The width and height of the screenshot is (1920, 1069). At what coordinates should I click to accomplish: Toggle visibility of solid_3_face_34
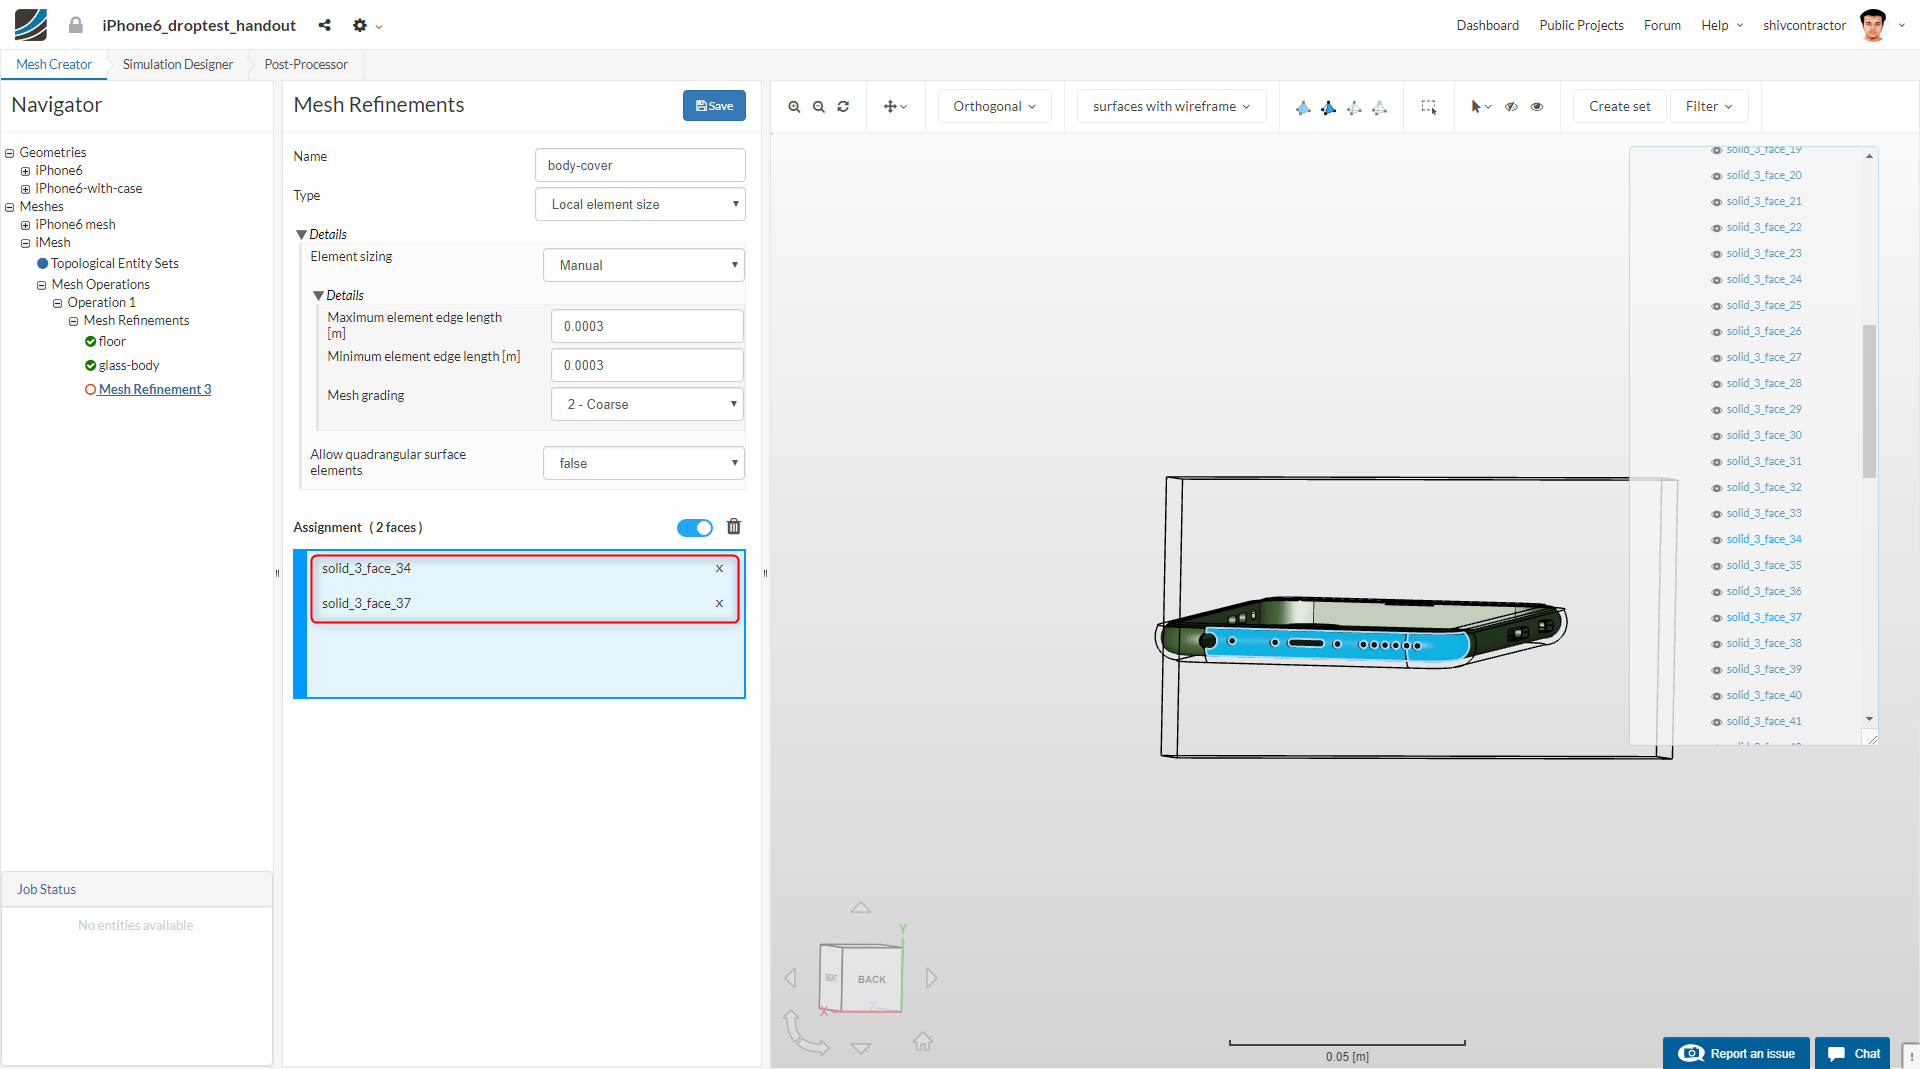pyautogui.click(x=1717, y=540)
